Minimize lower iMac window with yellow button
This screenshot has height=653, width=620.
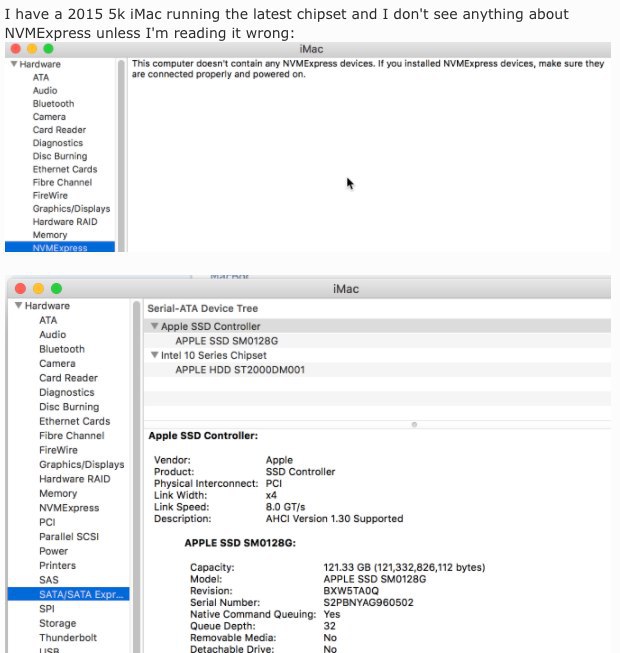click(x=38, y=289)
